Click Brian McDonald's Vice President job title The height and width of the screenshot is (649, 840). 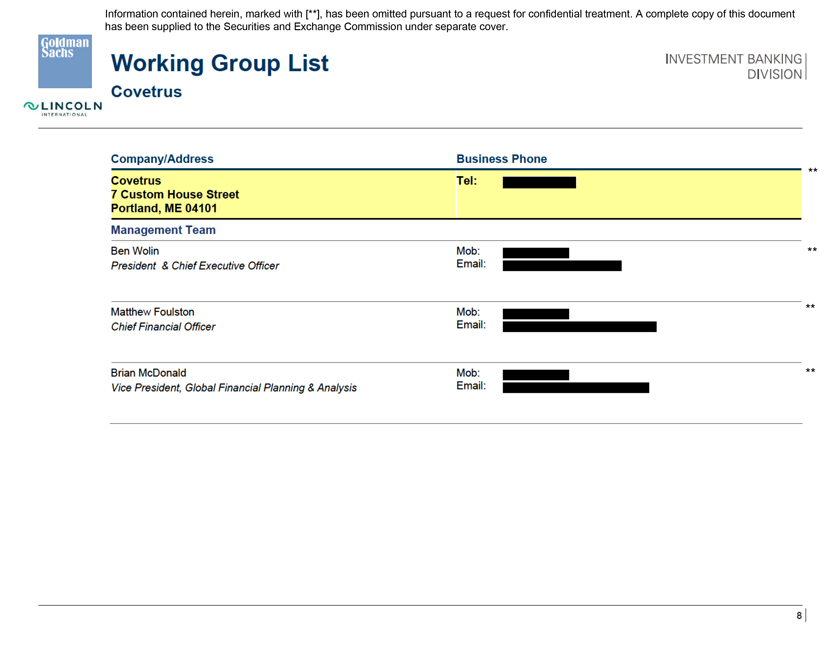(233, 387)
